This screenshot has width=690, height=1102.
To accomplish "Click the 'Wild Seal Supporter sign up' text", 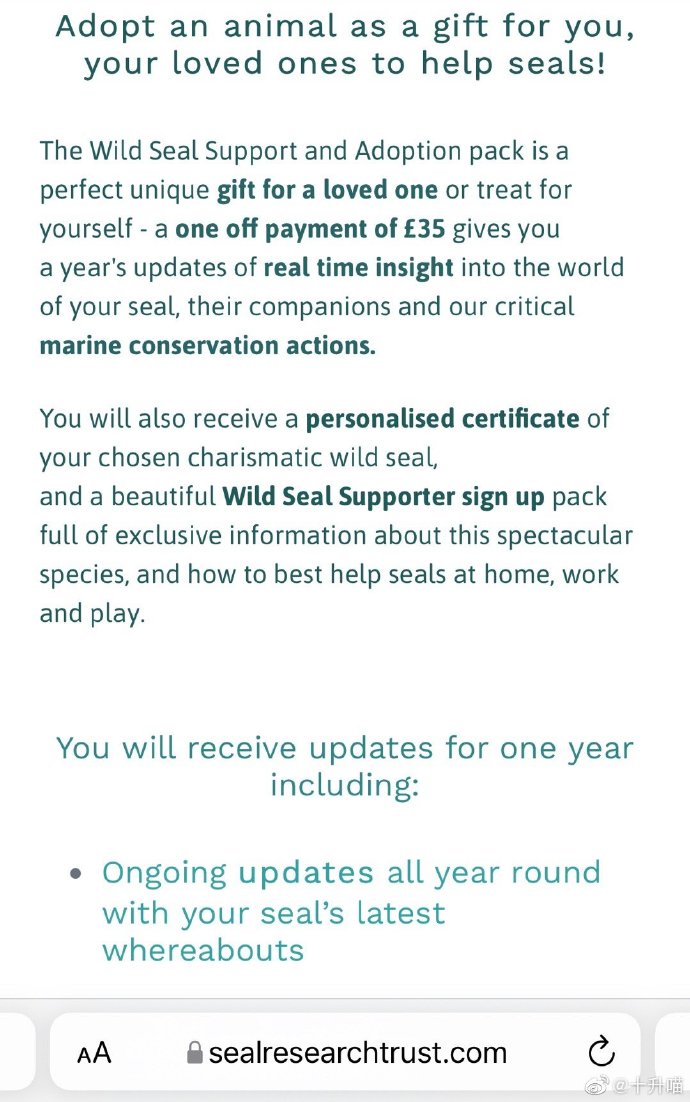I will click(383, 497).
